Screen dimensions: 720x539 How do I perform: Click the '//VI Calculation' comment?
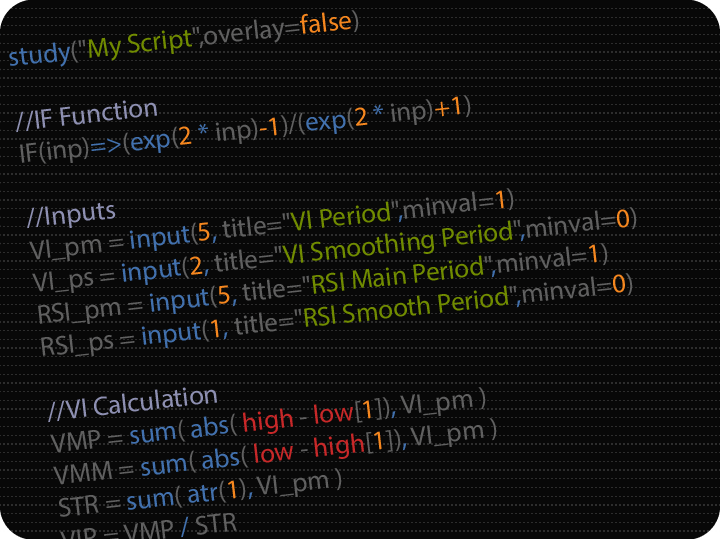pos(133,404)
